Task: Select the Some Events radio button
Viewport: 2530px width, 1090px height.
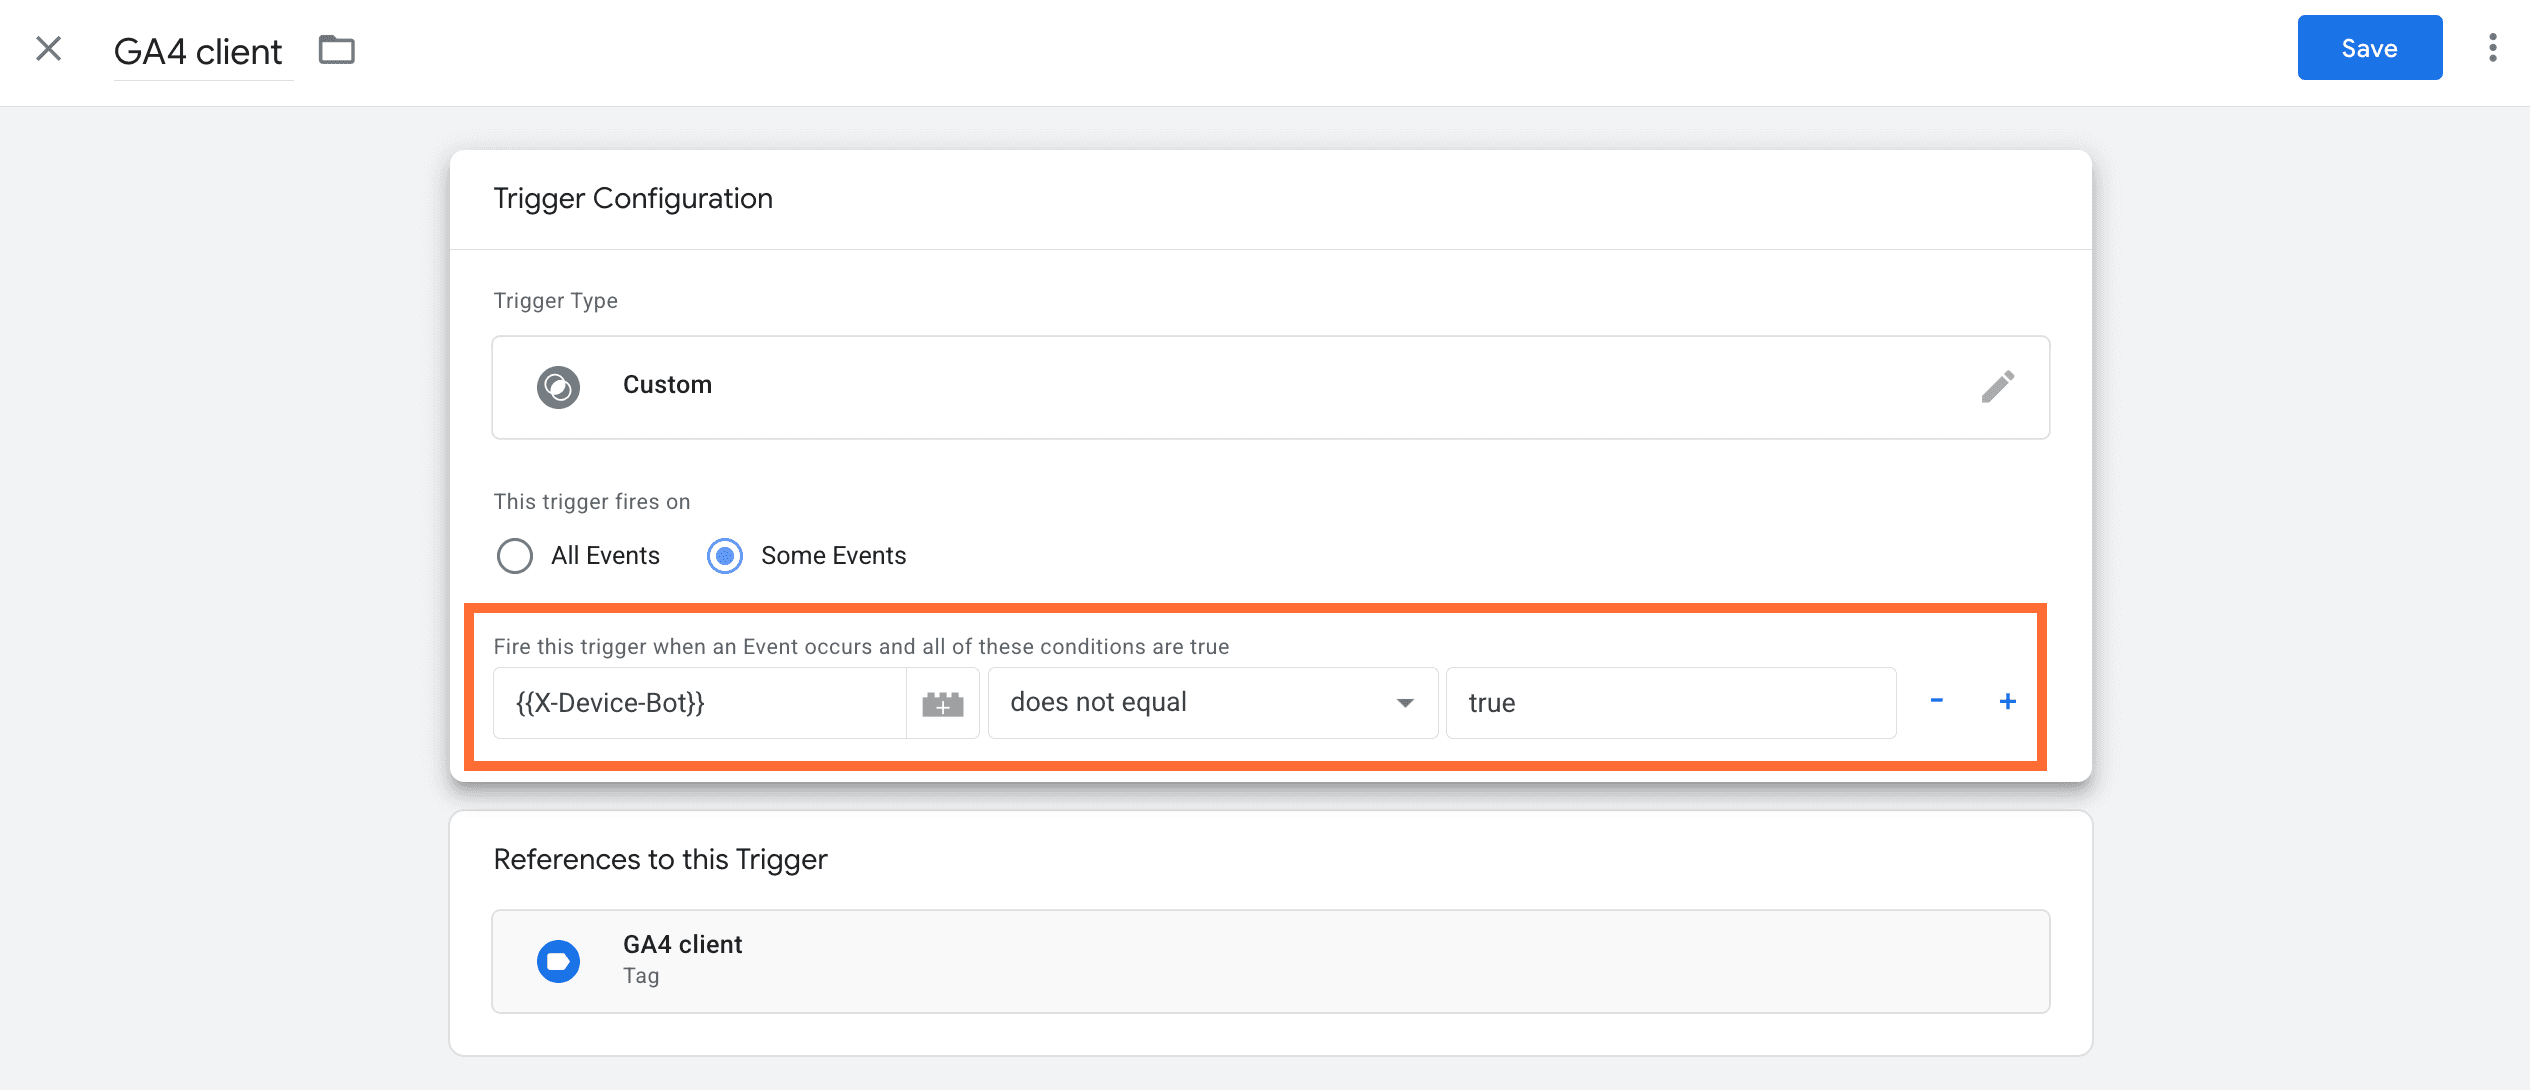Action: pyautogui.click(x=725, y=556)
